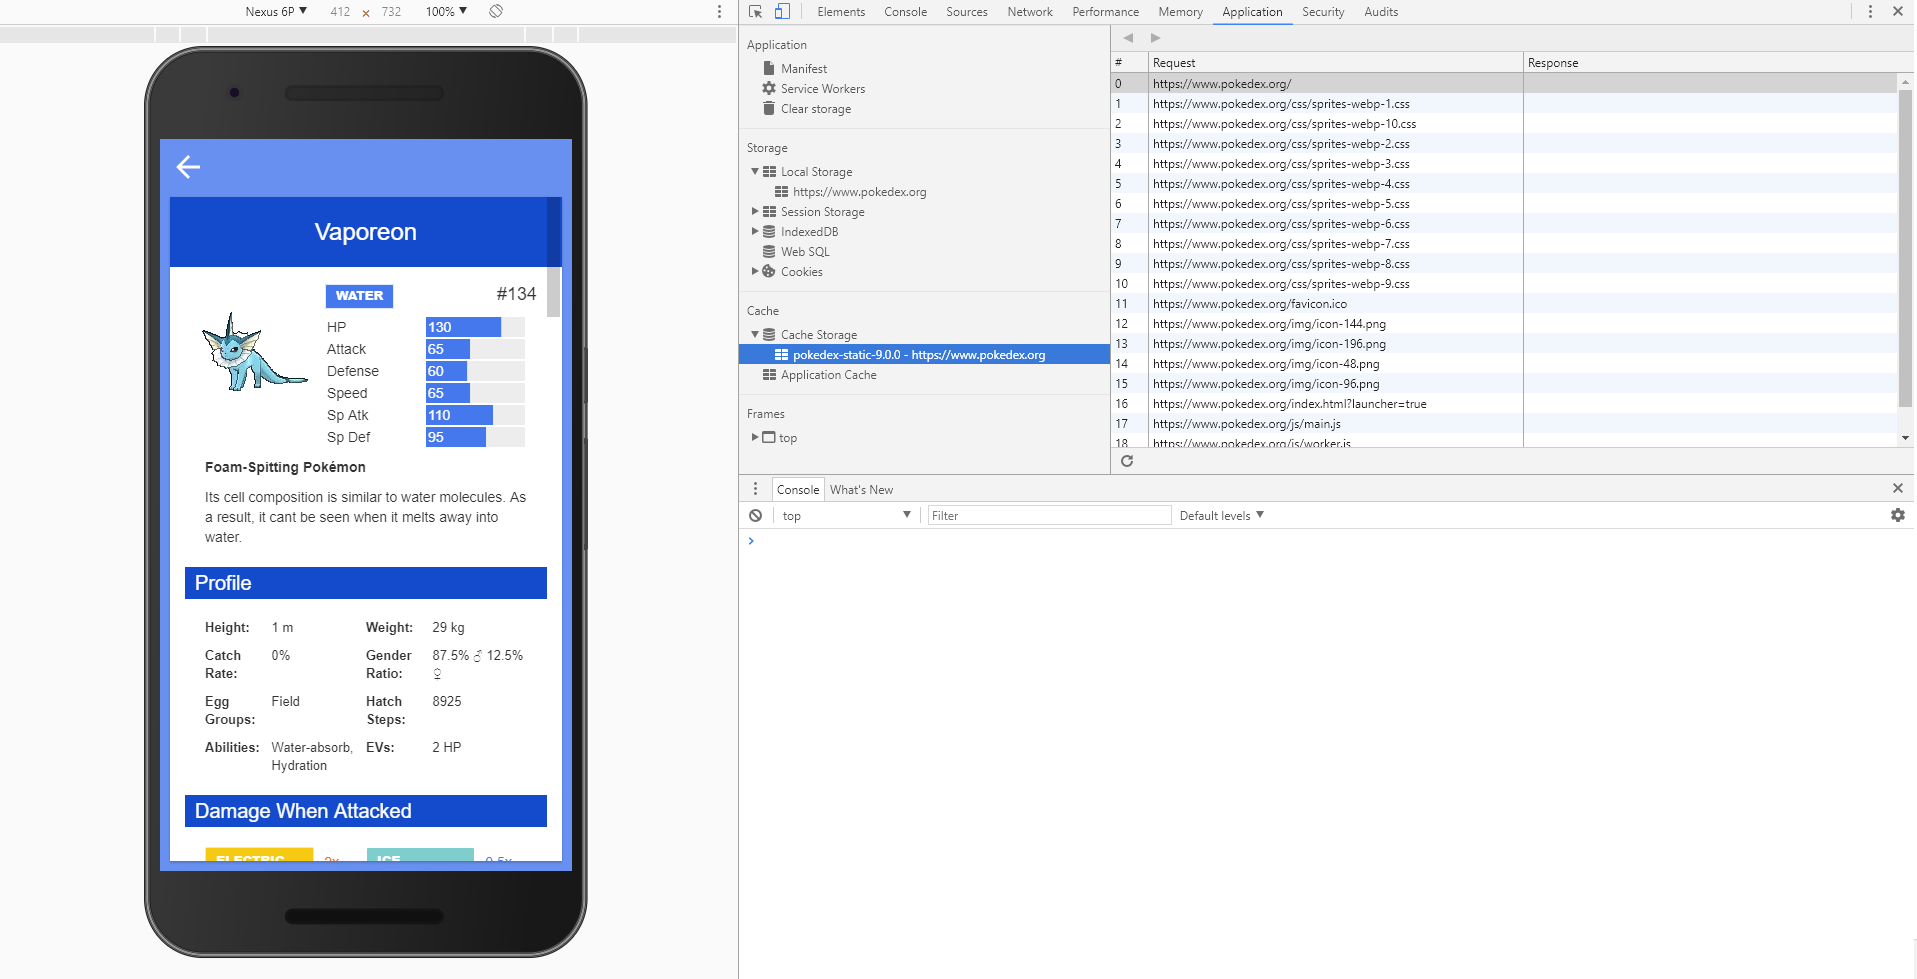Open the Network tab

(x=1029, y=12)
